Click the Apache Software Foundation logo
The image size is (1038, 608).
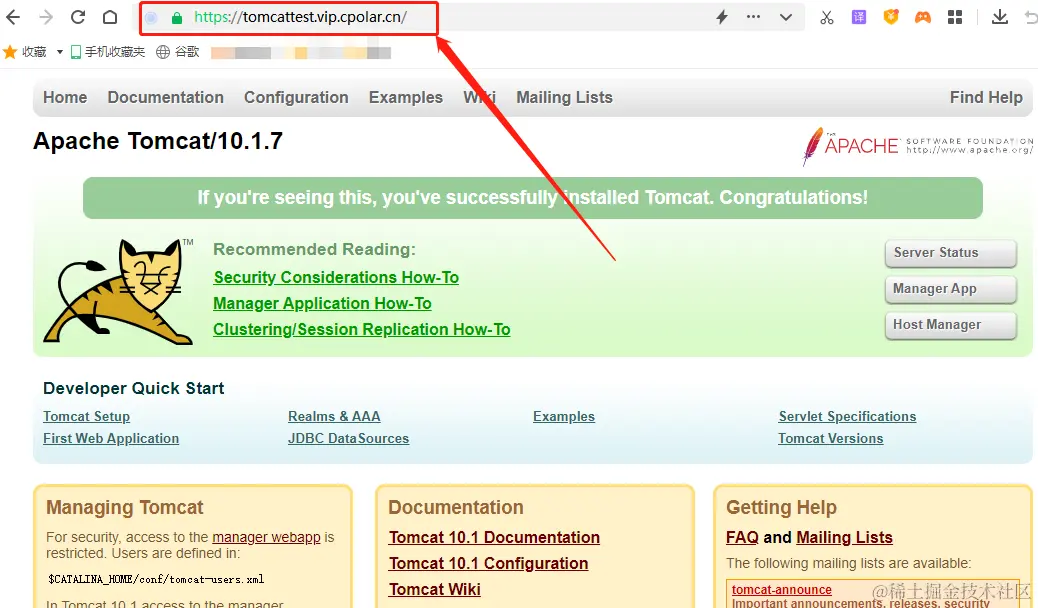(917, 146)
